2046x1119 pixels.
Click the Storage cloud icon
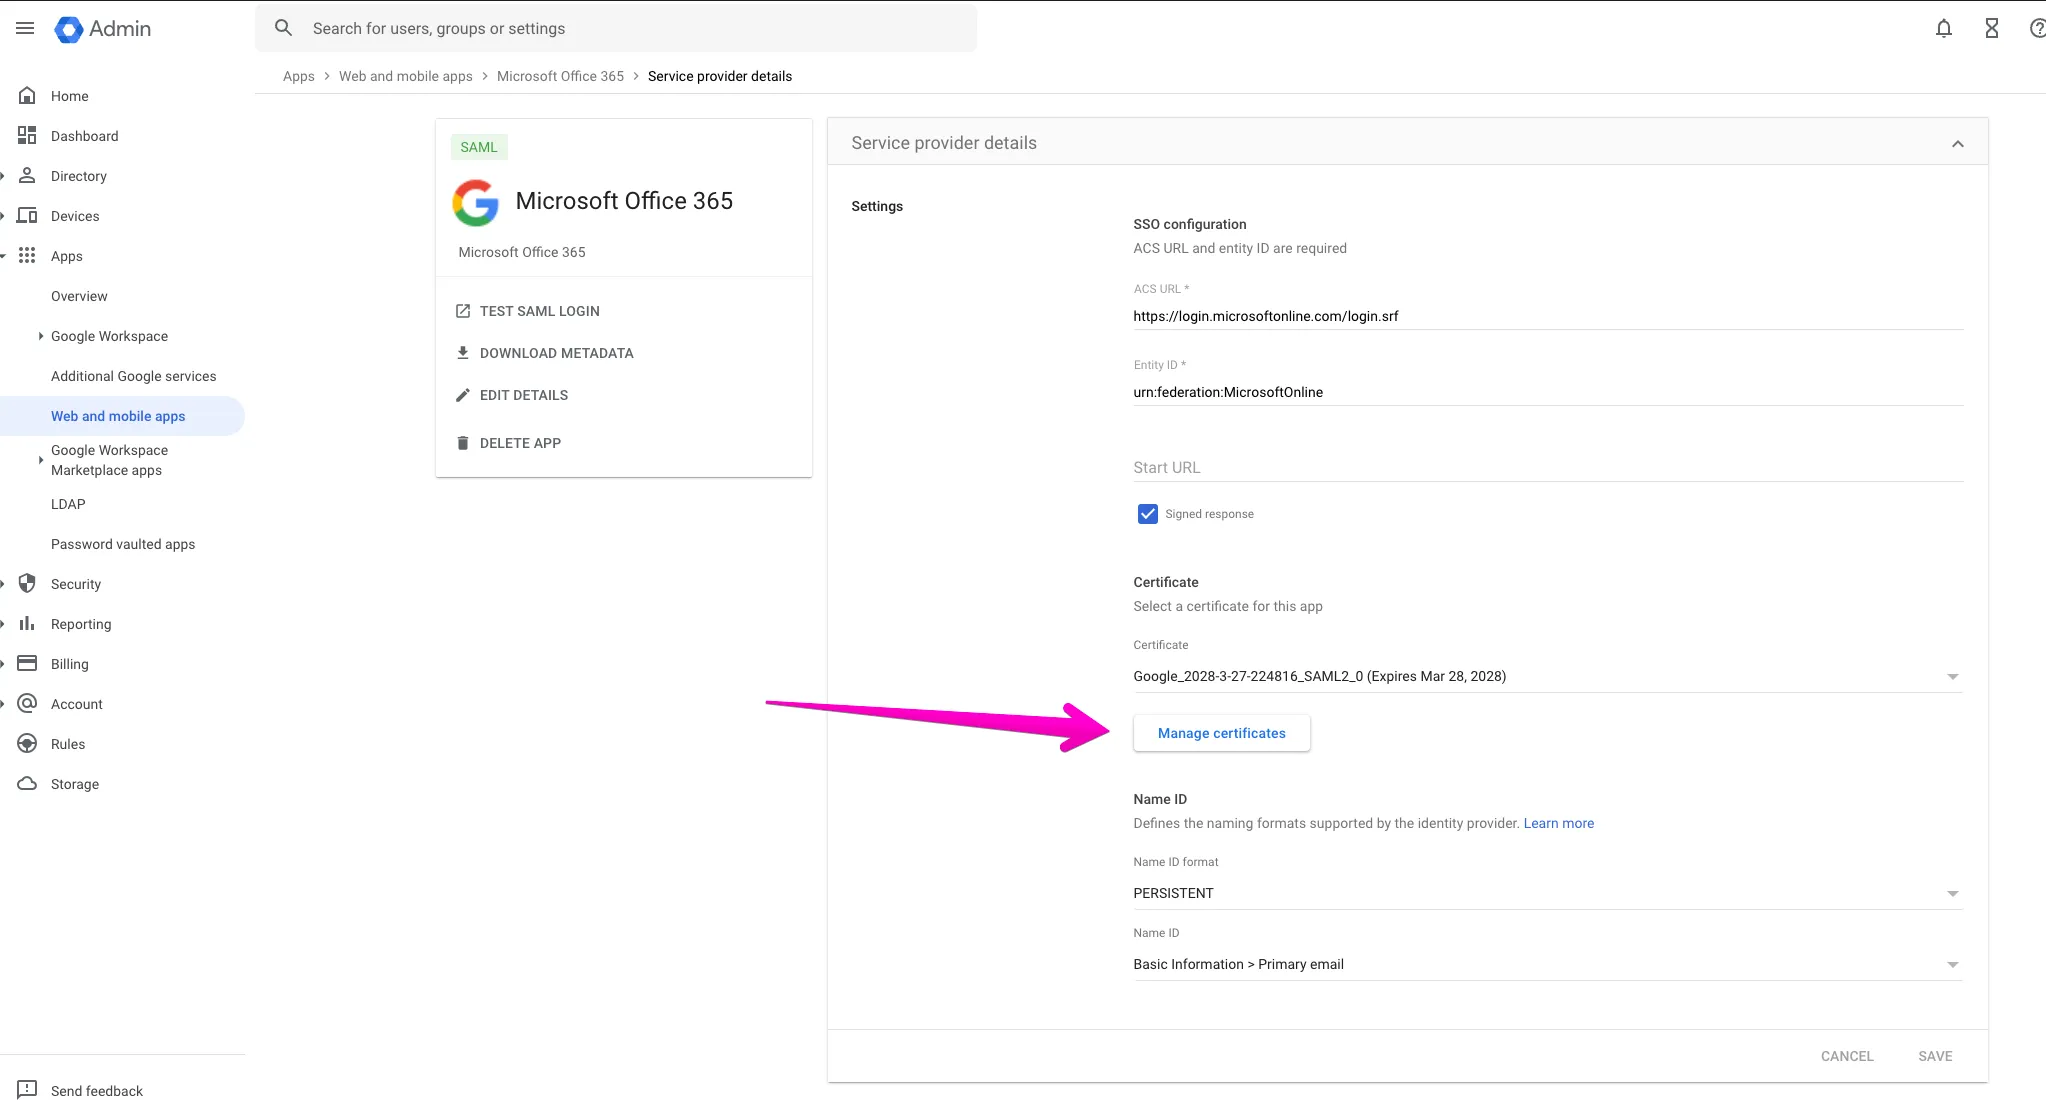(27, 783)
